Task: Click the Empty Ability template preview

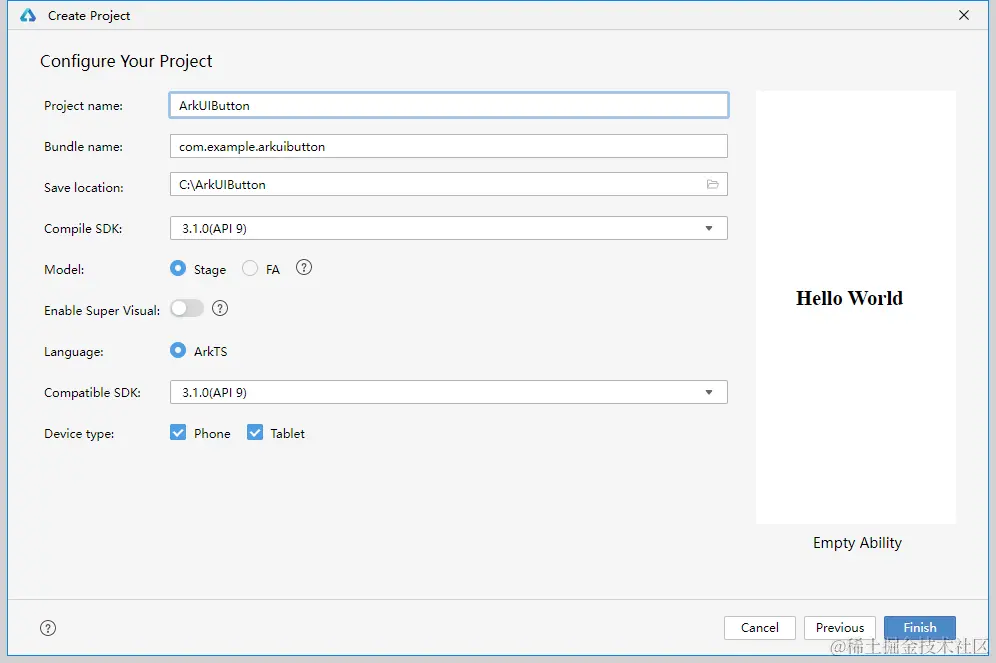Action: pos(855,307)
